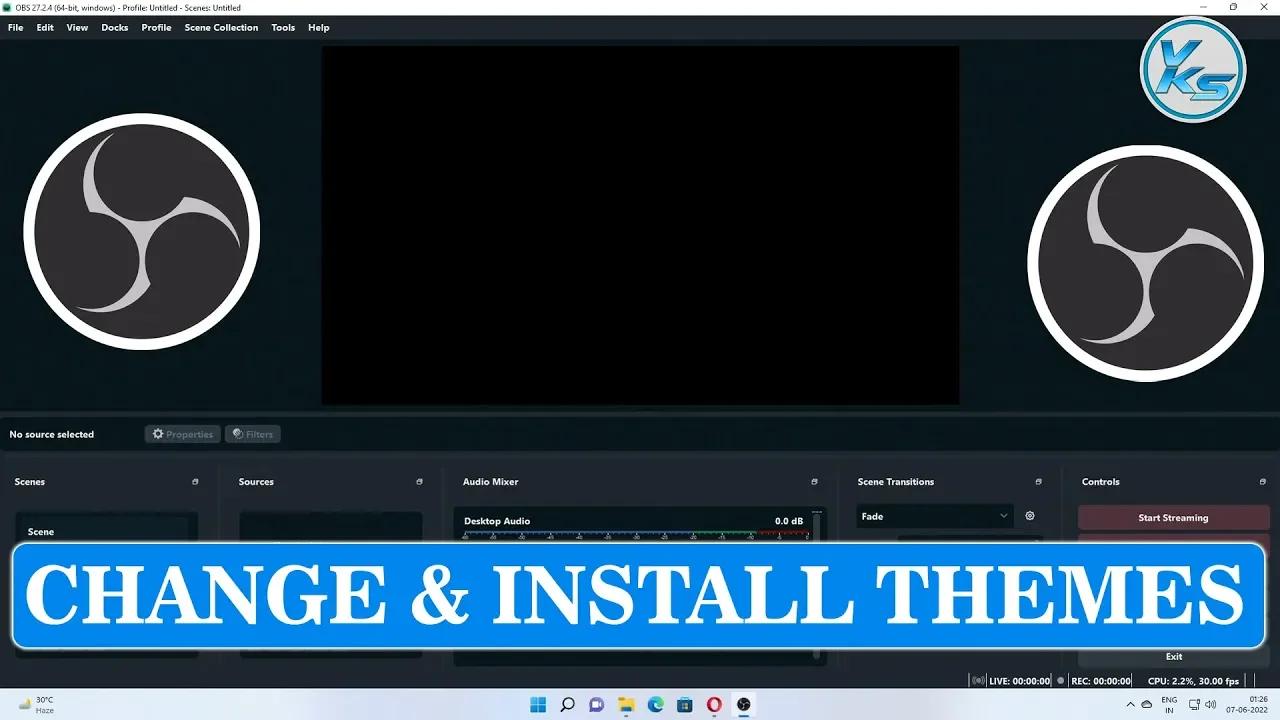Open the Scene Collection menu
The height and width of the screenshot is (720, 1280).
click(x=221, y=27)
